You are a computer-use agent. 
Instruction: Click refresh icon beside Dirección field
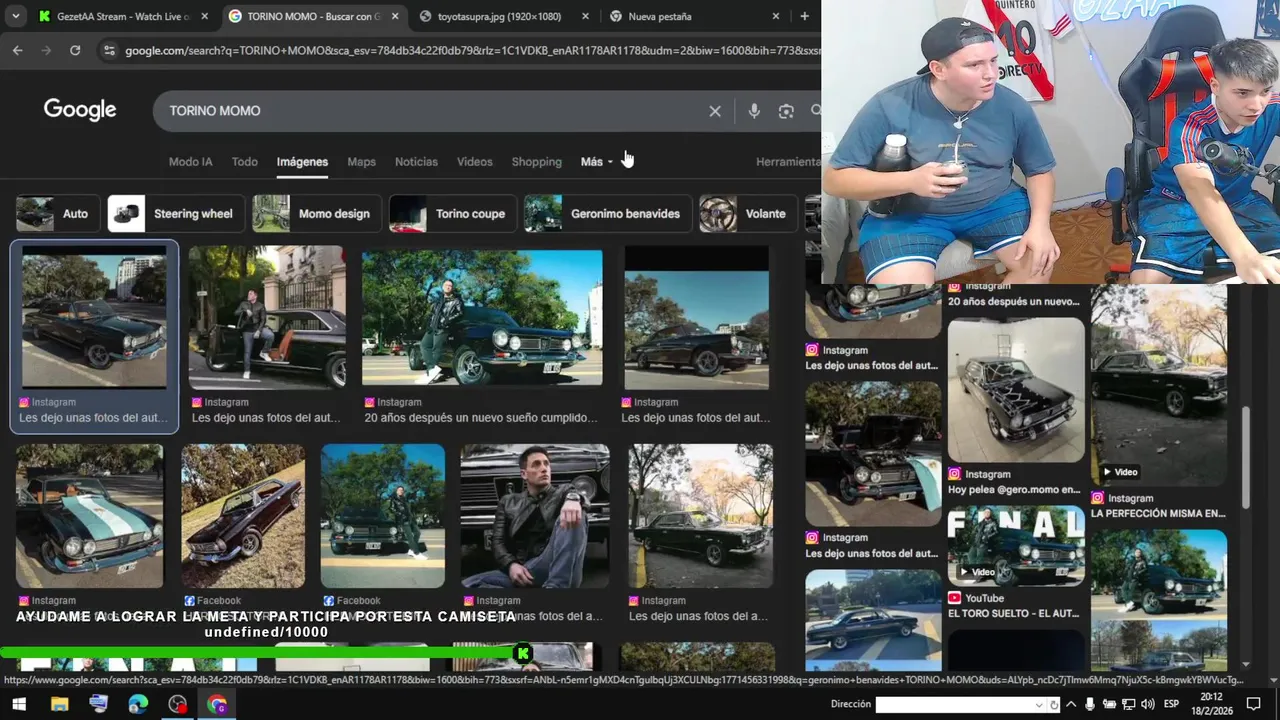pyautogui.click(x=1054, y=704)
